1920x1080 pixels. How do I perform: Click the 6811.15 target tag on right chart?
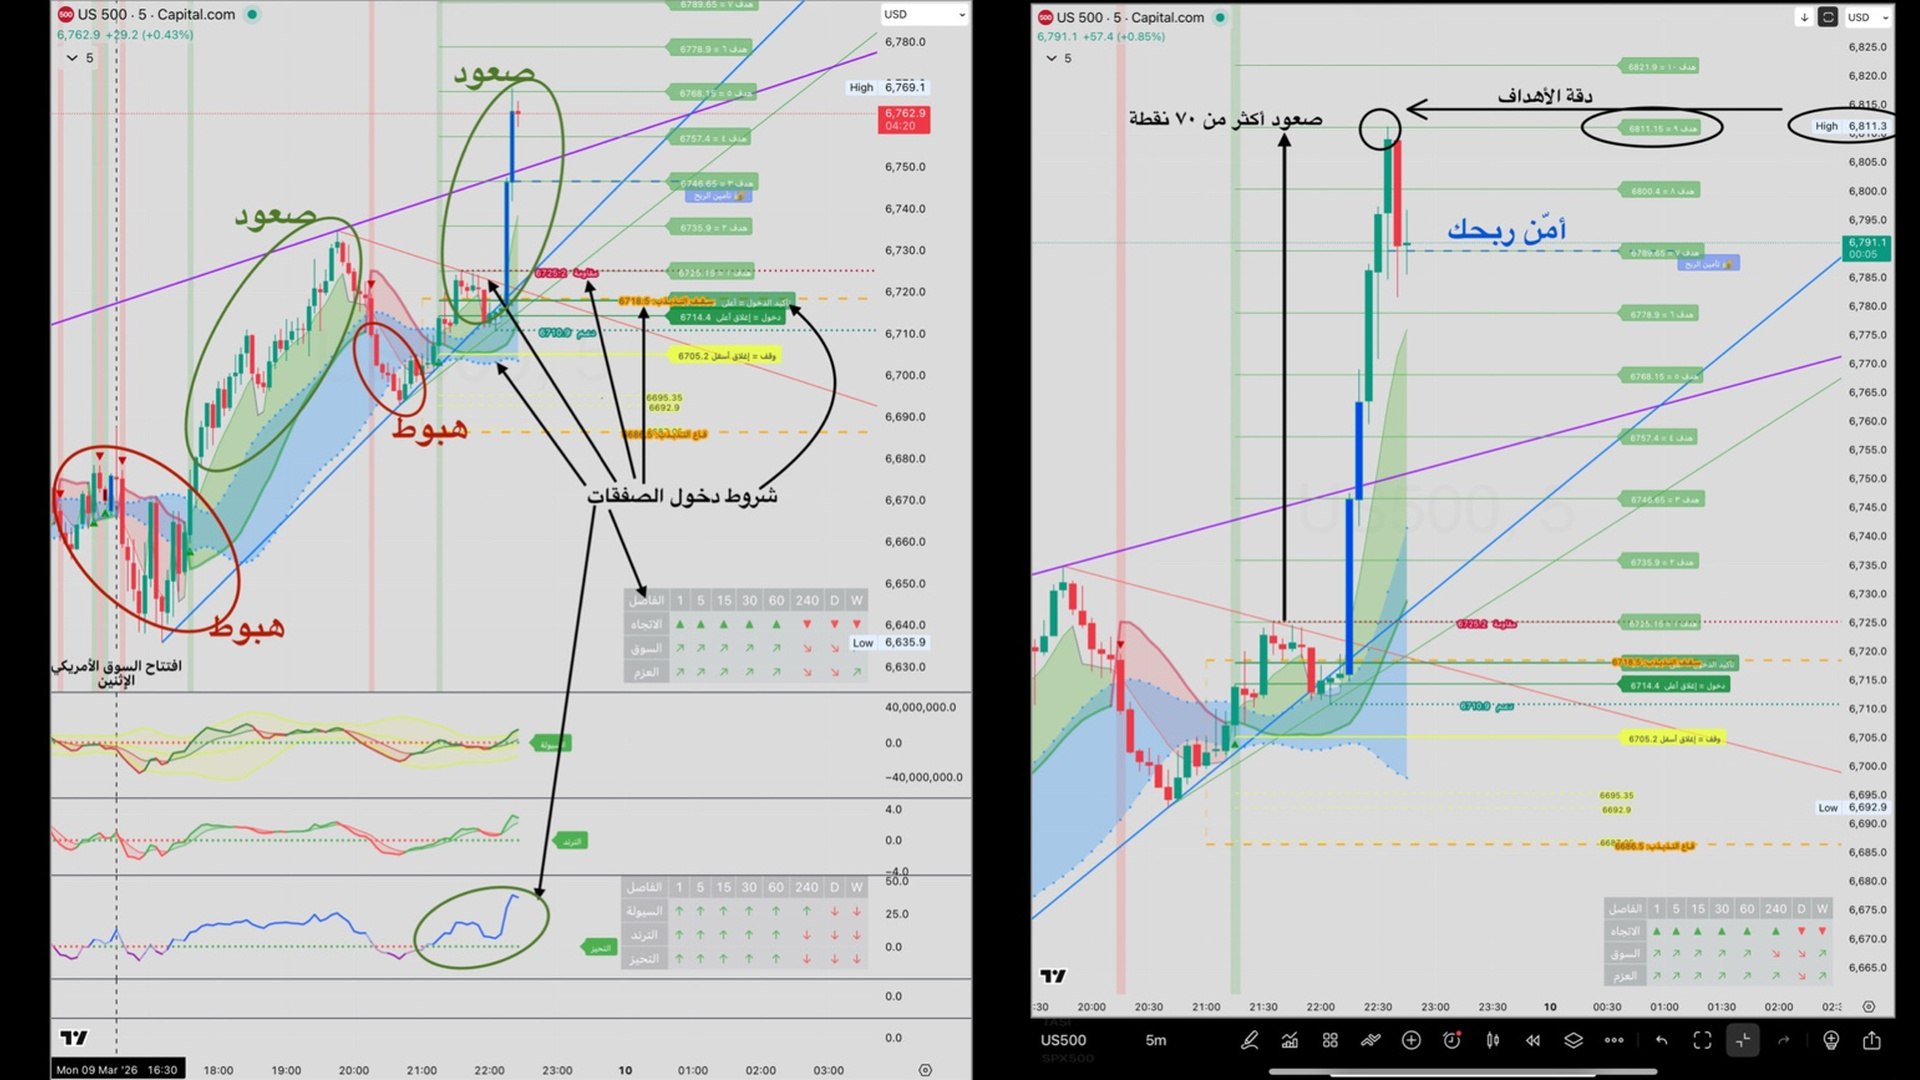[1661, 128]
